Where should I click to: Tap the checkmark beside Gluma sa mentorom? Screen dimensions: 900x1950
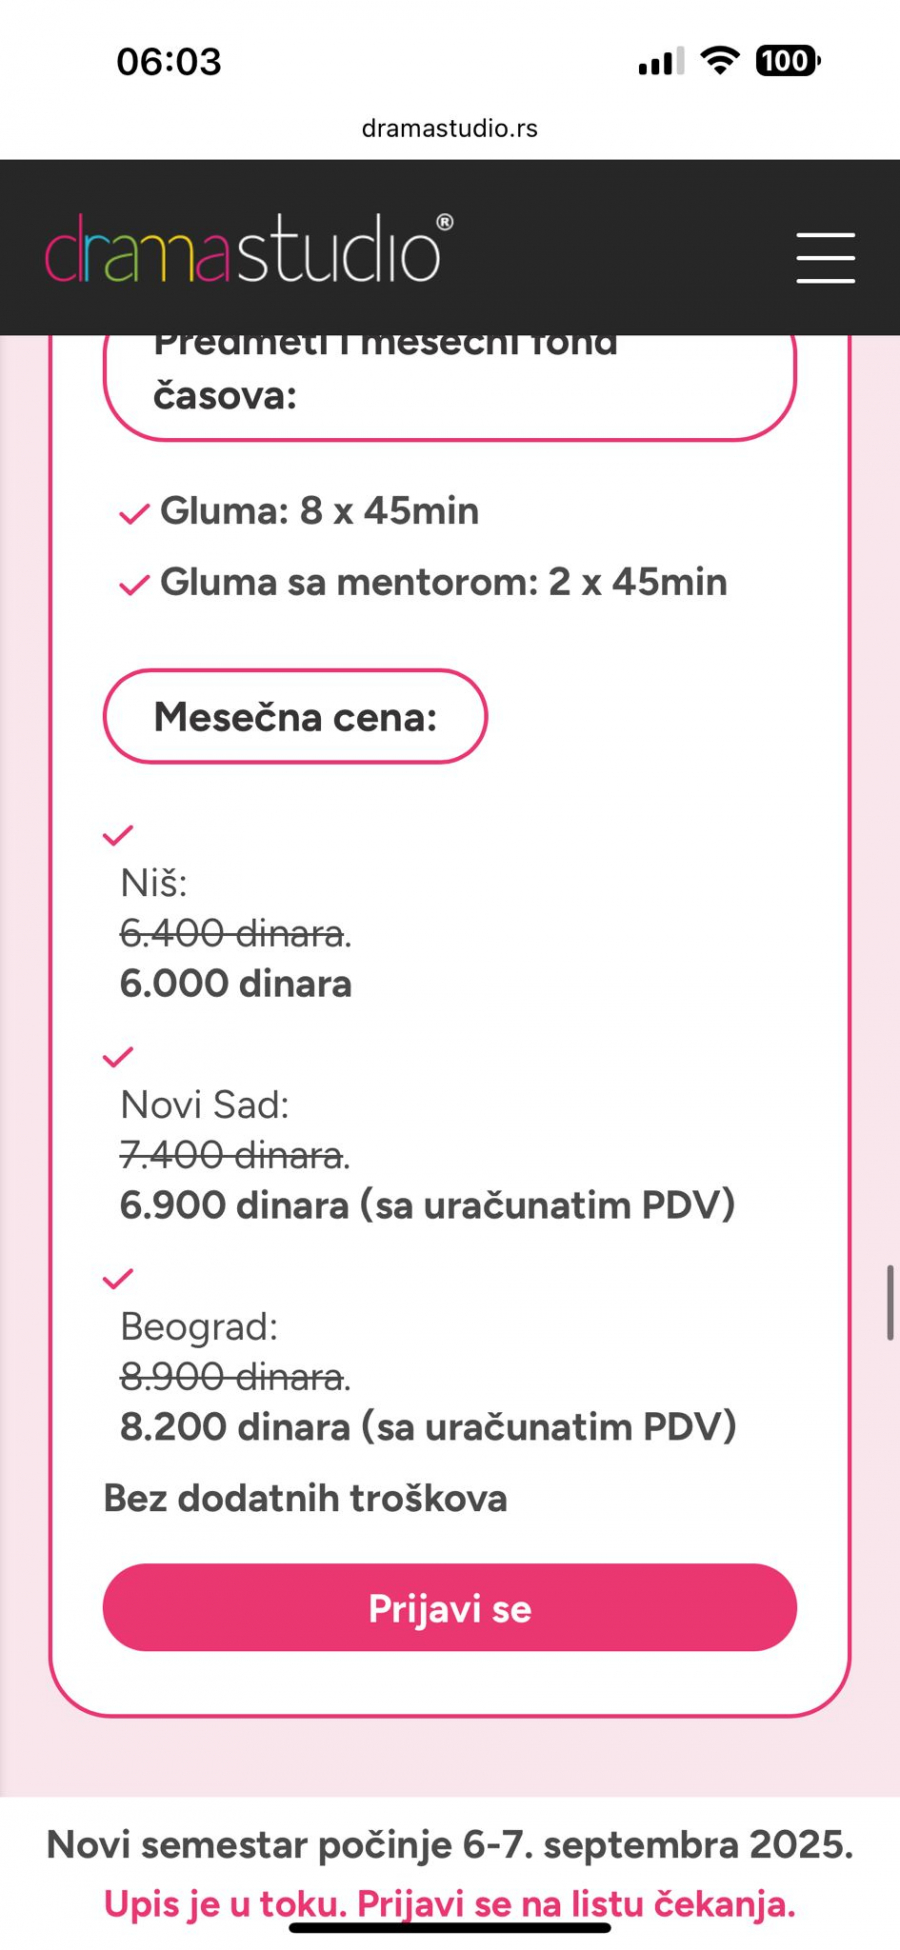[134, 585]
